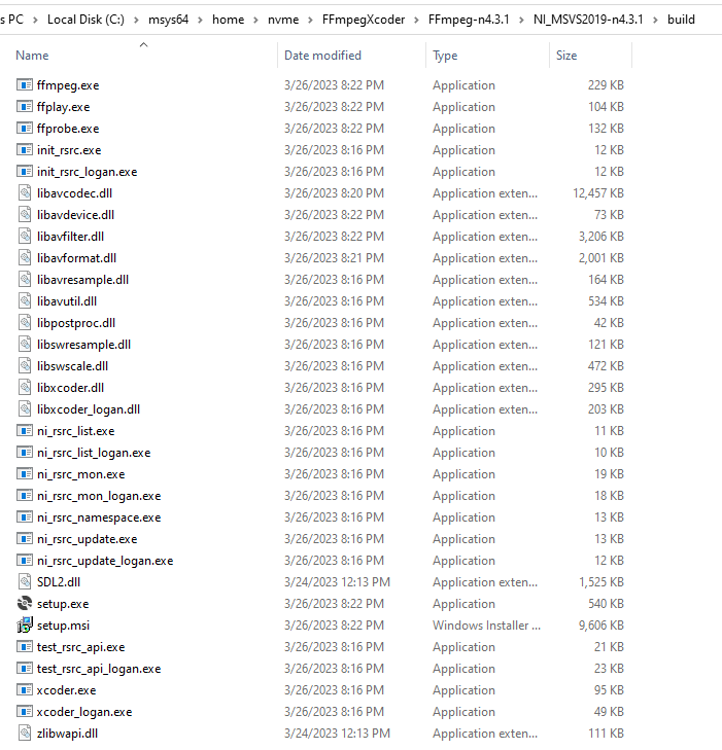The image size is (722, 750).
Task: Sort by Date modified column header
Action: [x=322, y=55]
